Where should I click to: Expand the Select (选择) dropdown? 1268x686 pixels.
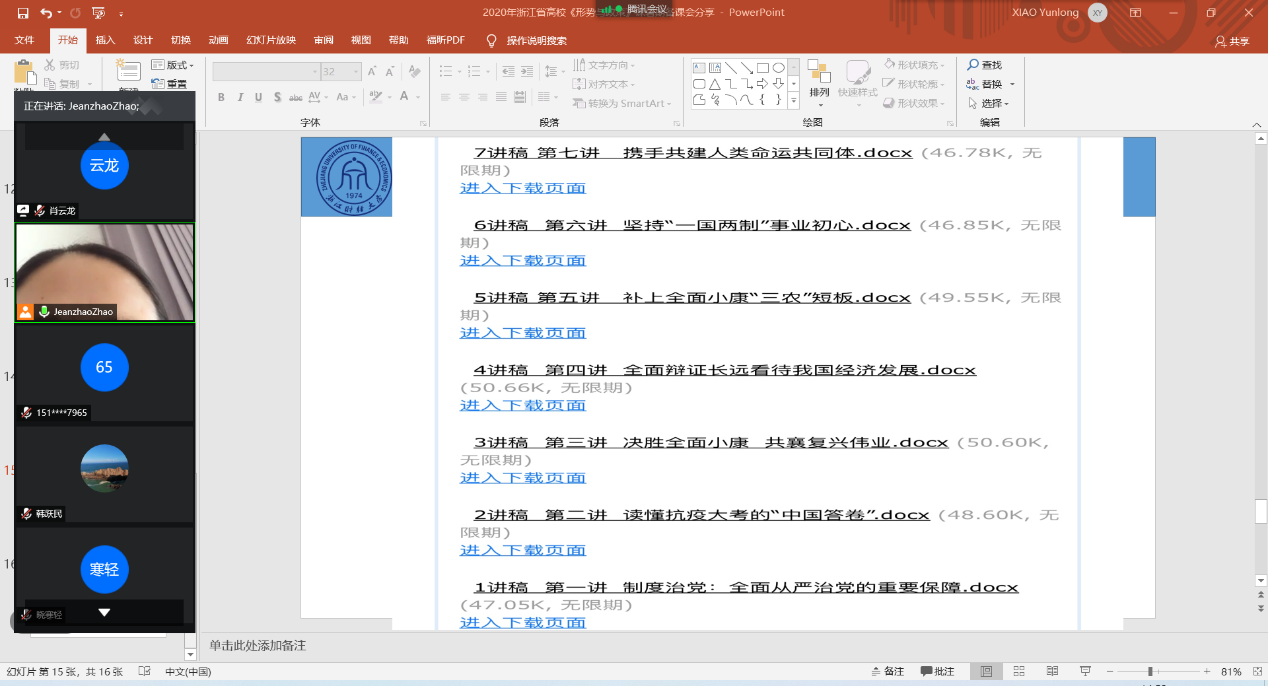[995, 104]
